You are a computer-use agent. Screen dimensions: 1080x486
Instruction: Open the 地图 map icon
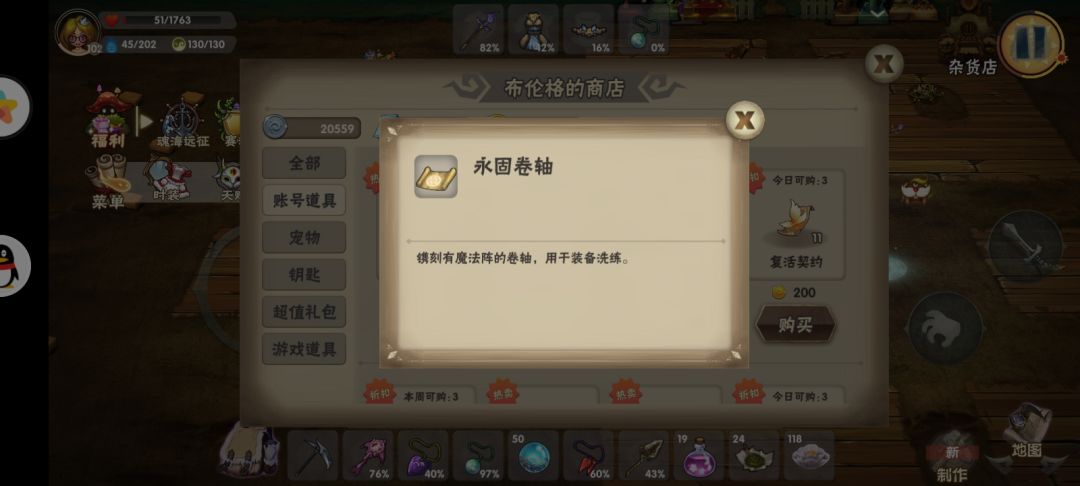1026,430
